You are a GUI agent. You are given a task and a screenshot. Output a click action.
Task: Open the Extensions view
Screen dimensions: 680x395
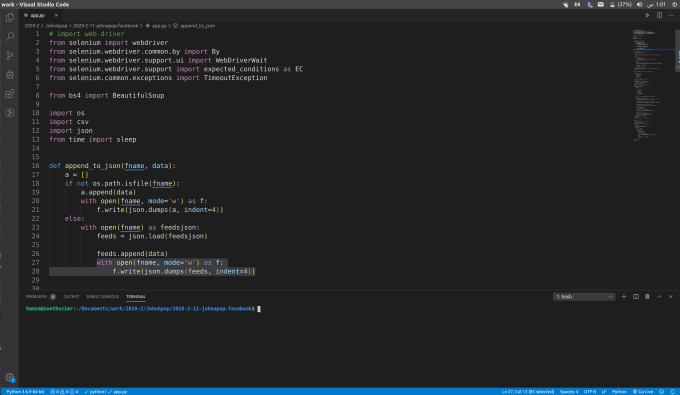pos(10,94)
